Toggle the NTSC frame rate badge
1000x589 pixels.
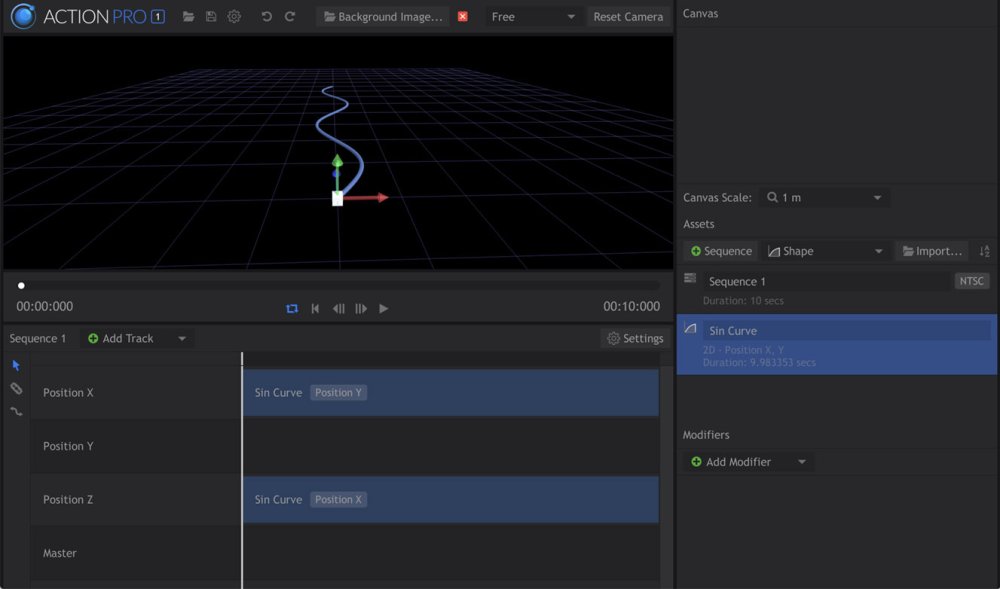coord(971,282)
